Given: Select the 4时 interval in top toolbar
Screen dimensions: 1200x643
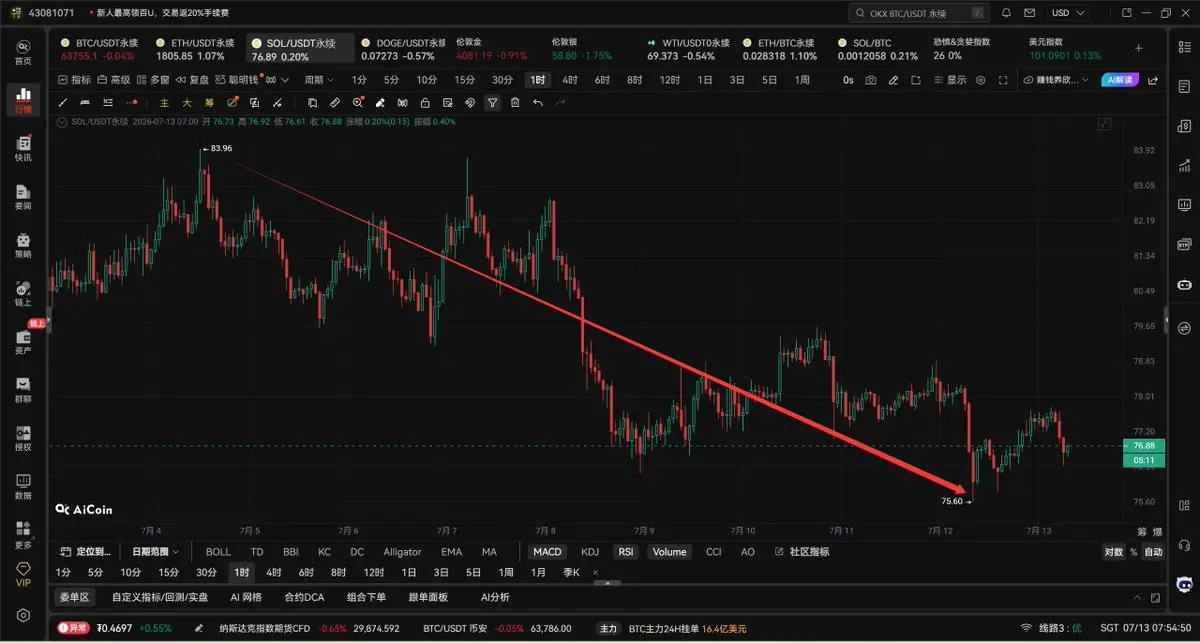Looking at the screenshot, I should 569,80.
